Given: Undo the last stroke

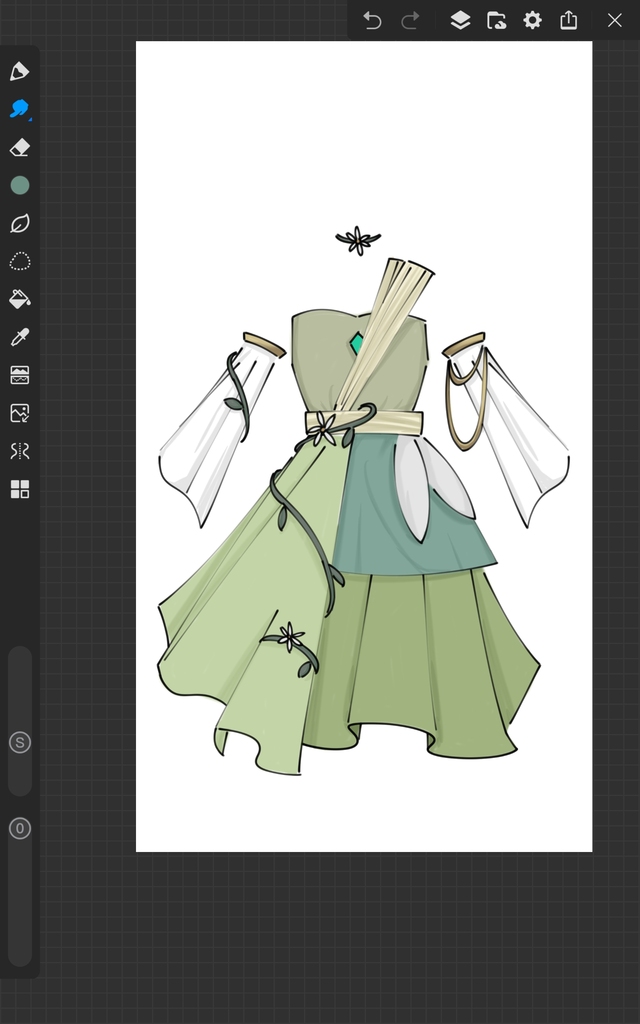Looking at the screenshot, I should [372, 20].
